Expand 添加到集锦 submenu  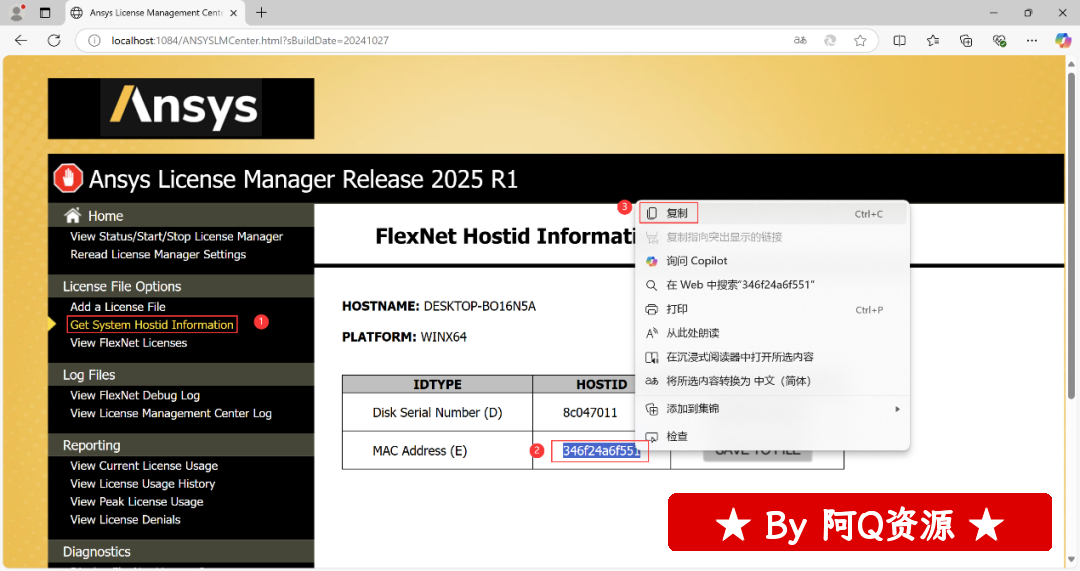(x=772, y=408)
